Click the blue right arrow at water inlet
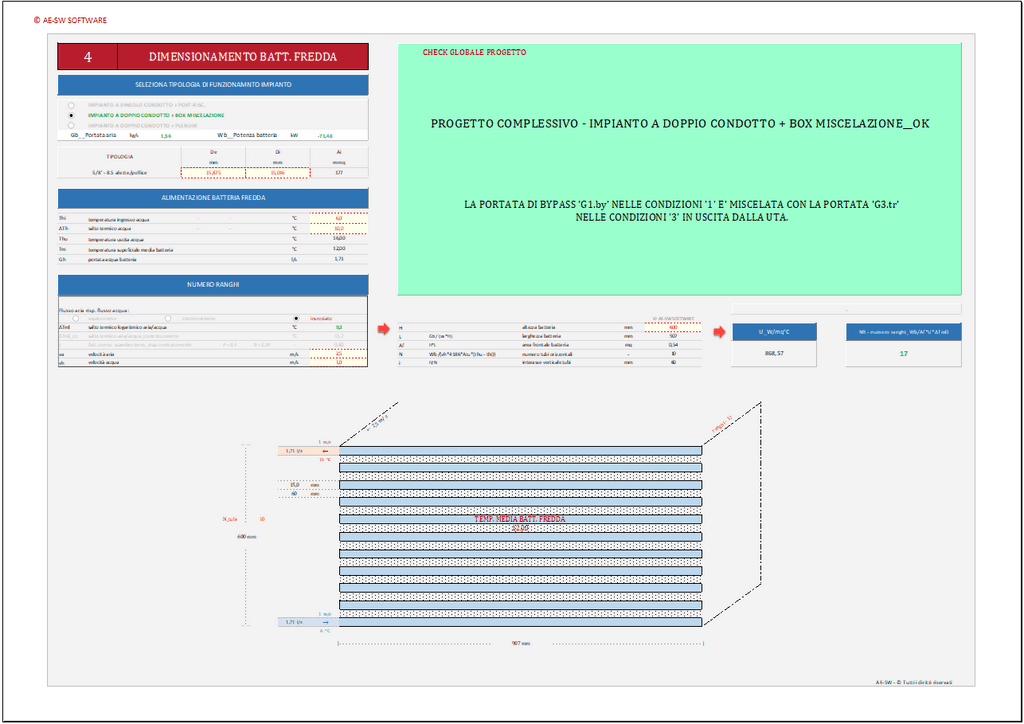The width and height of the screenshot is (1024, 724). 325,622
